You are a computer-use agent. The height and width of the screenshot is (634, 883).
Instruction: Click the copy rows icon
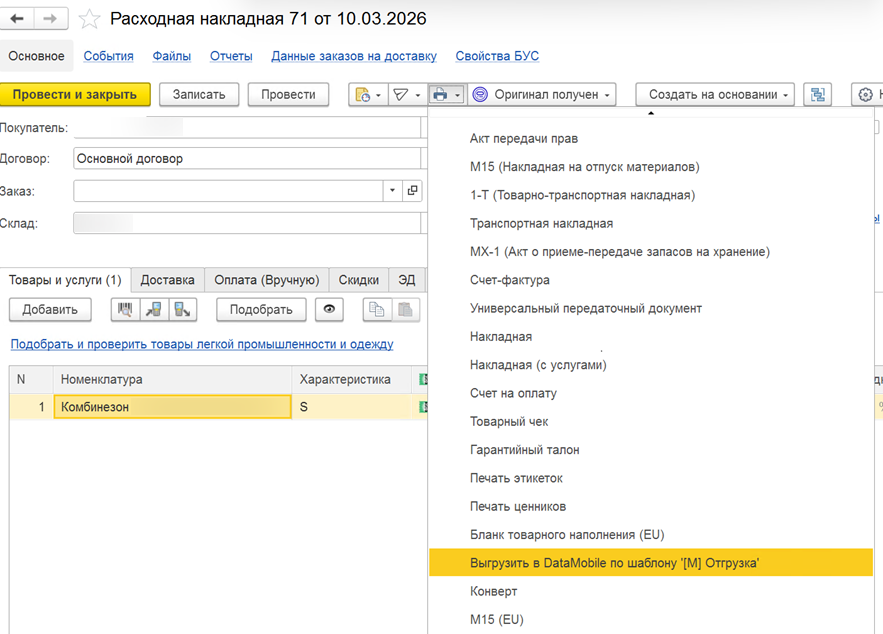point(377,310)
